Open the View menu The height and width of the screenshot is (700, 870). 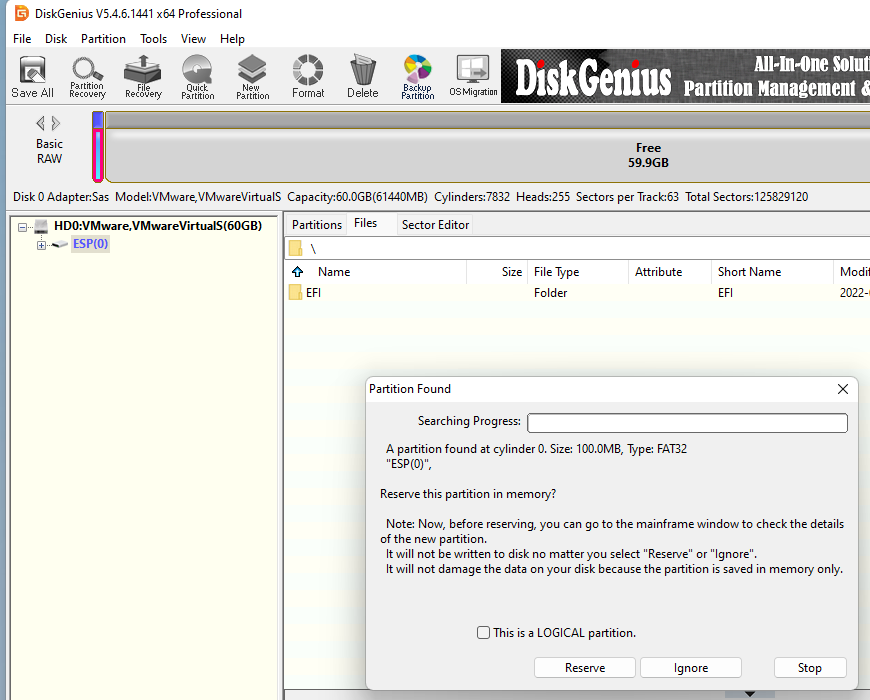(193, 39)
